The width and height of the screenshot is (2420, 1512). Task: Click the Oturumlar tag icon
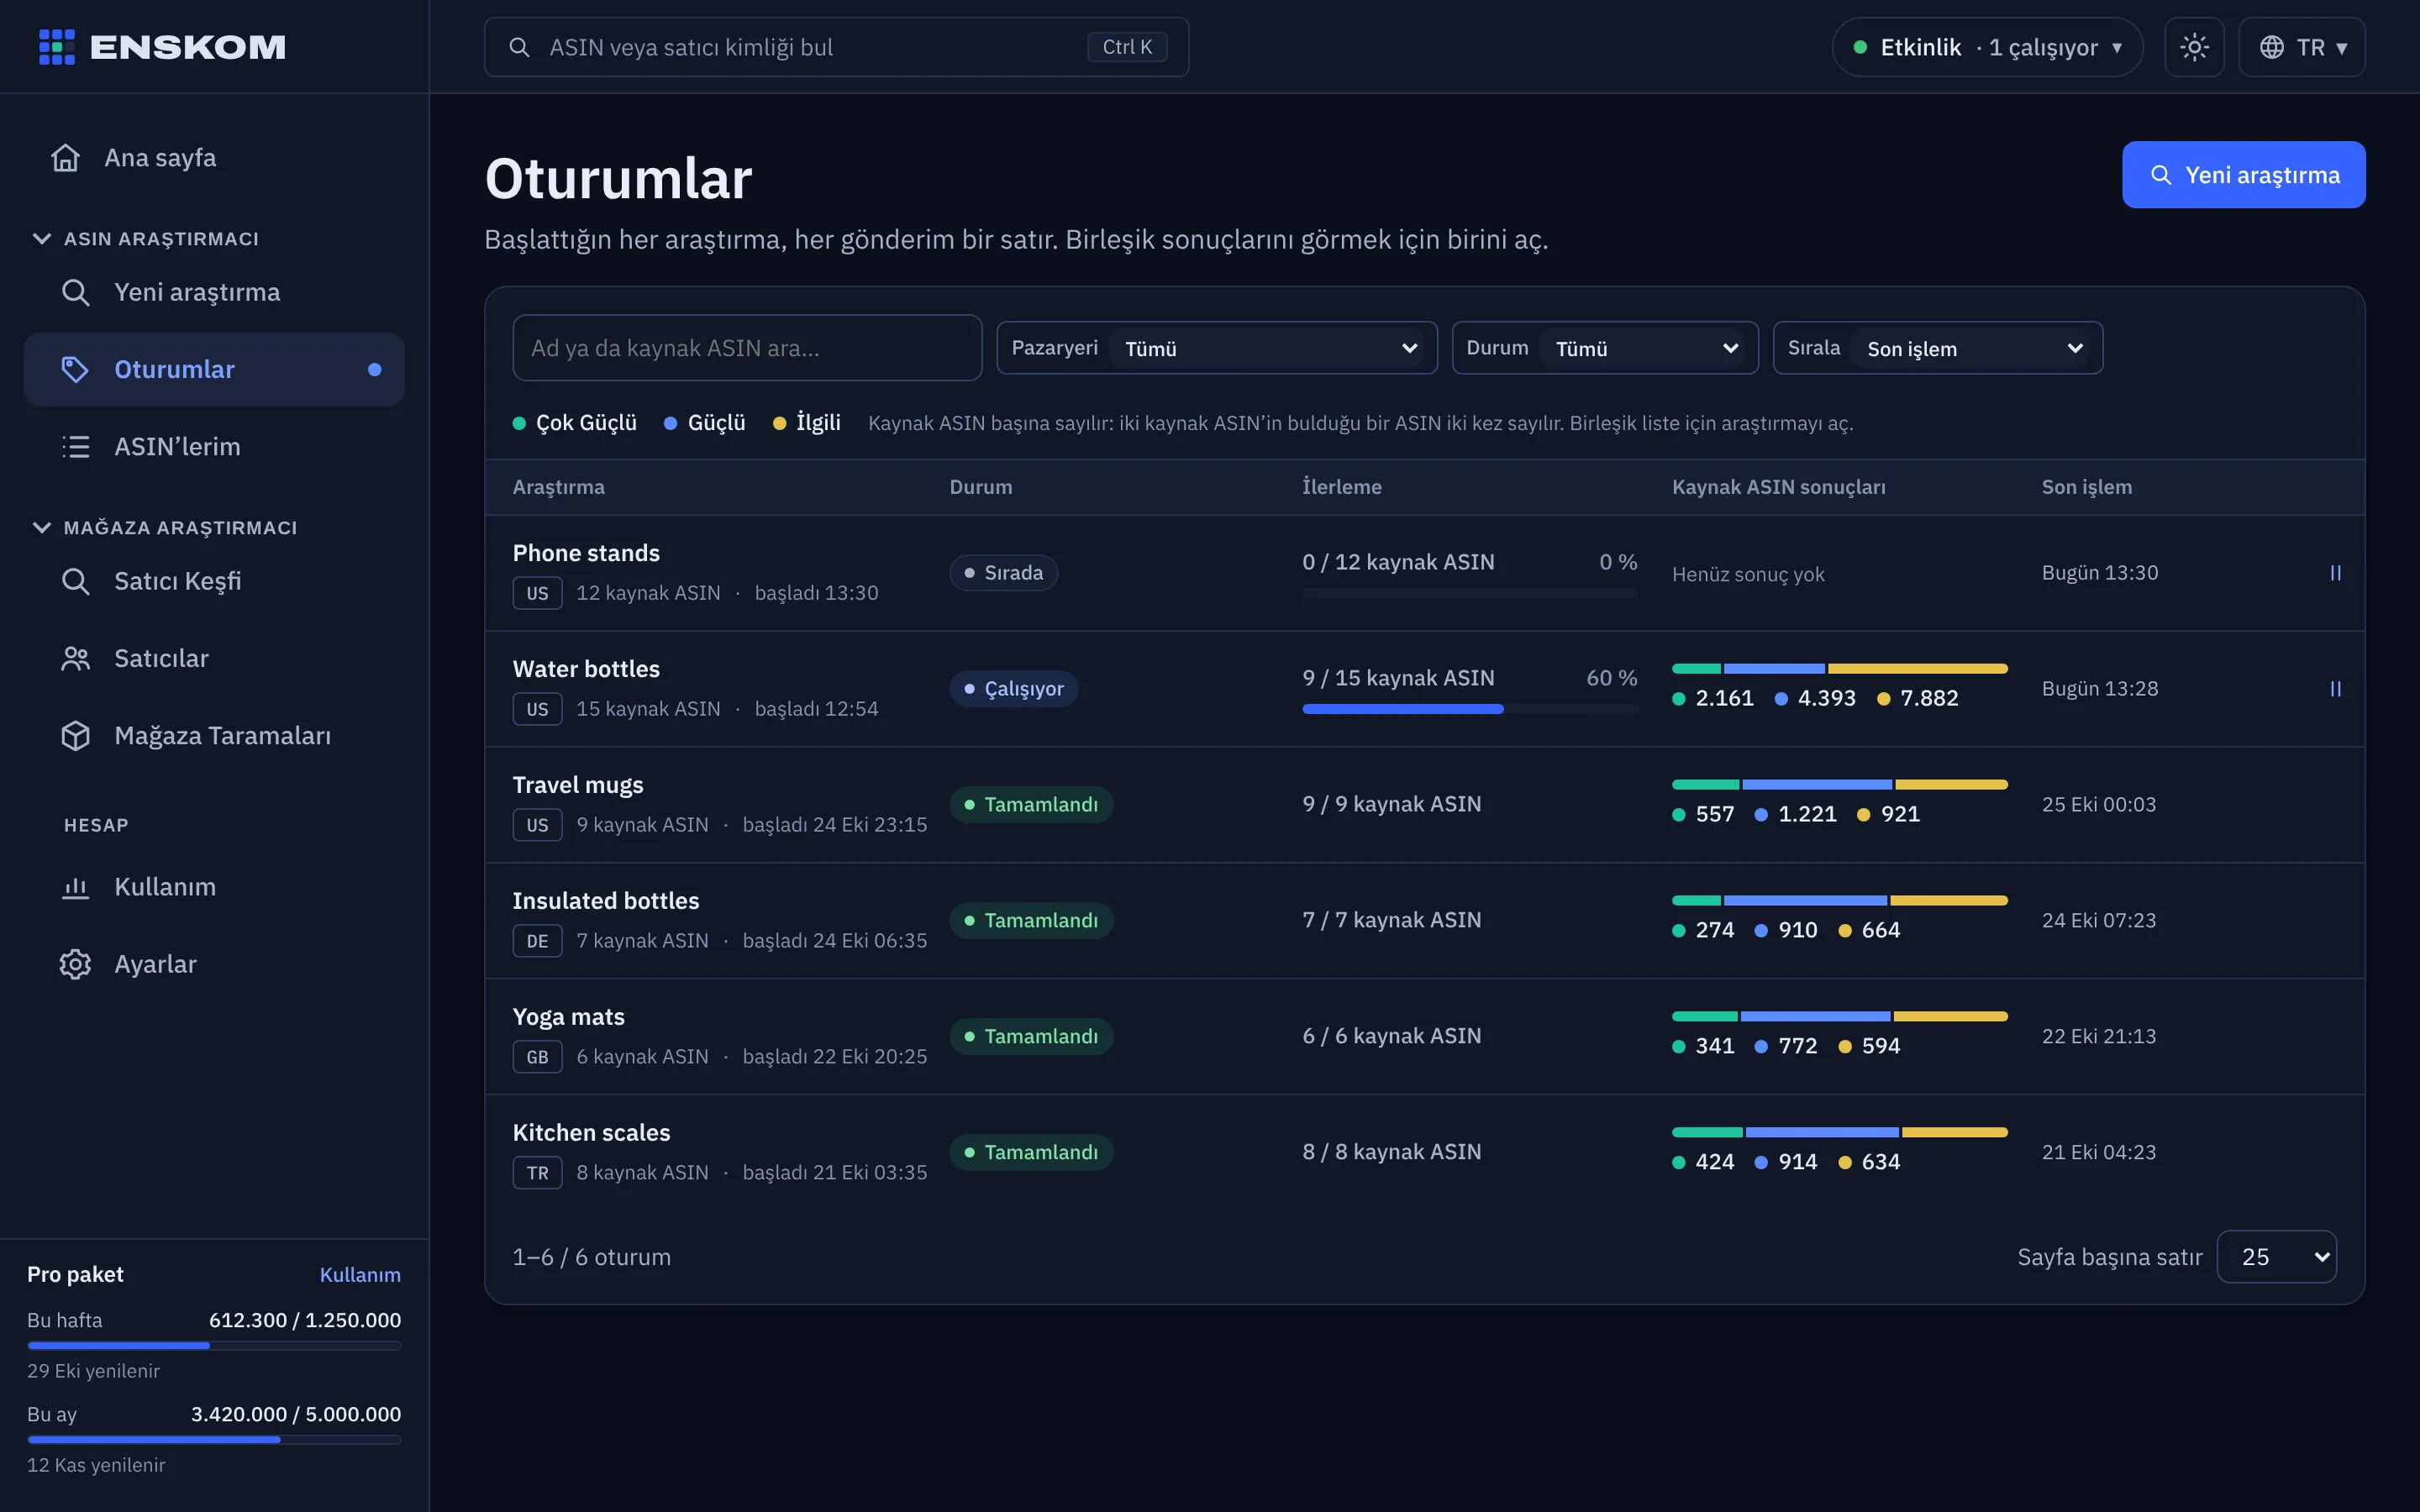[76, 369]
